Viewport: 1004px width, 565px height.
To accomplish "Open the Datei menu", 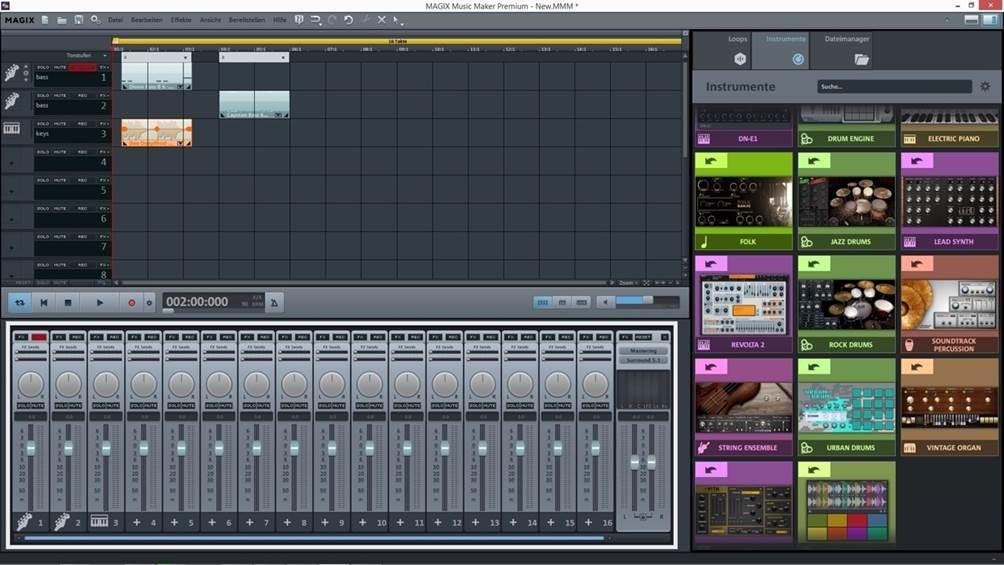I will pyautogui.click(x=115, y=20).
